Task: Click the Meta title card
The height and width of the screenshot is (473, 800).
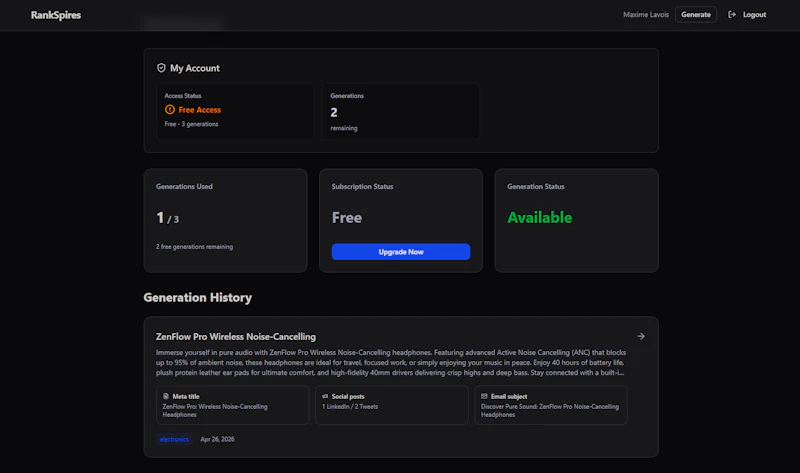Action: (233, 405)
